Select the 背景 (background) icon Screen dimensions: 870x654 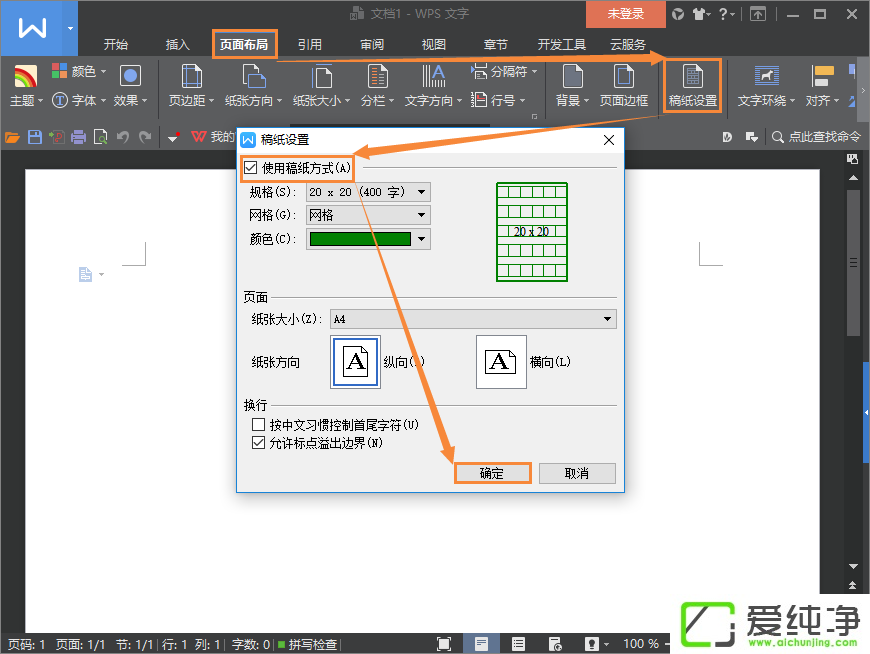pyautogui.click(x=572, y=85)
